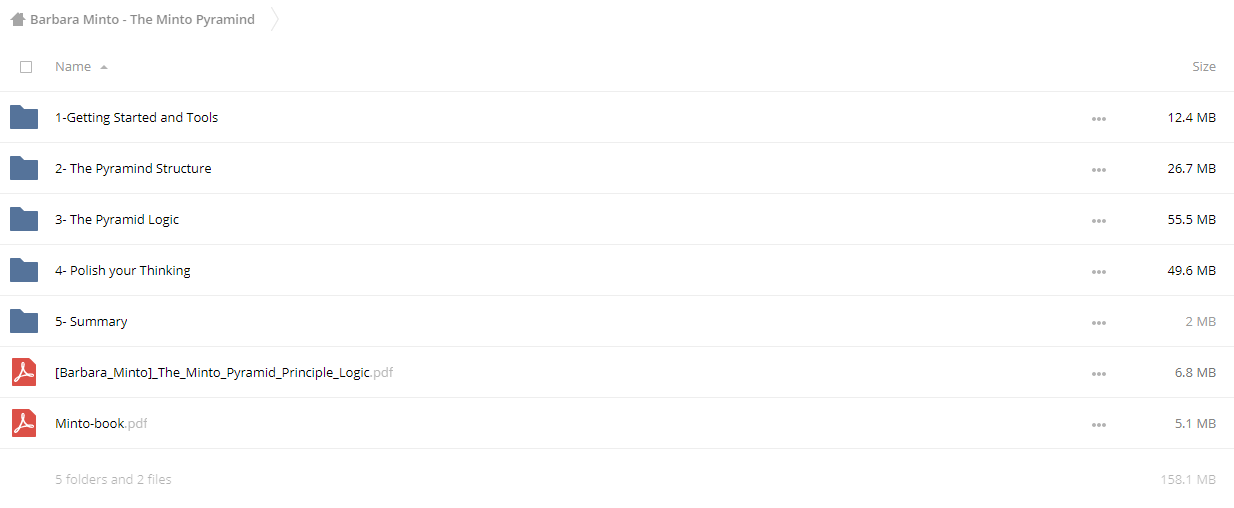The height and width of the screenshot is (508, 1234).
Task: Click folder icon for 3- The Pyramid Logic
Action: pyautogui.click(x=24, y=219)
